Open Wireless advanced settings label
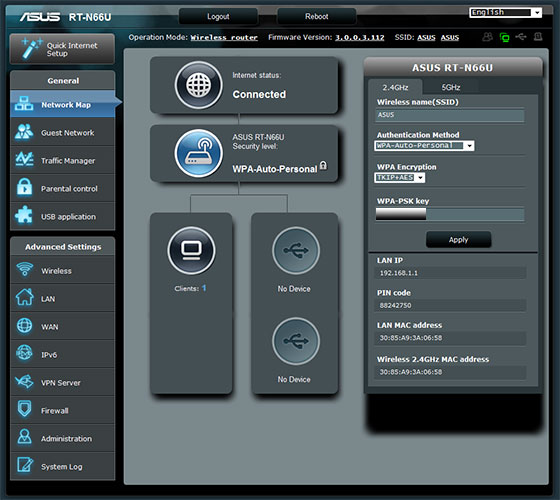Viewport: 560px width, 500px height. 56,271
